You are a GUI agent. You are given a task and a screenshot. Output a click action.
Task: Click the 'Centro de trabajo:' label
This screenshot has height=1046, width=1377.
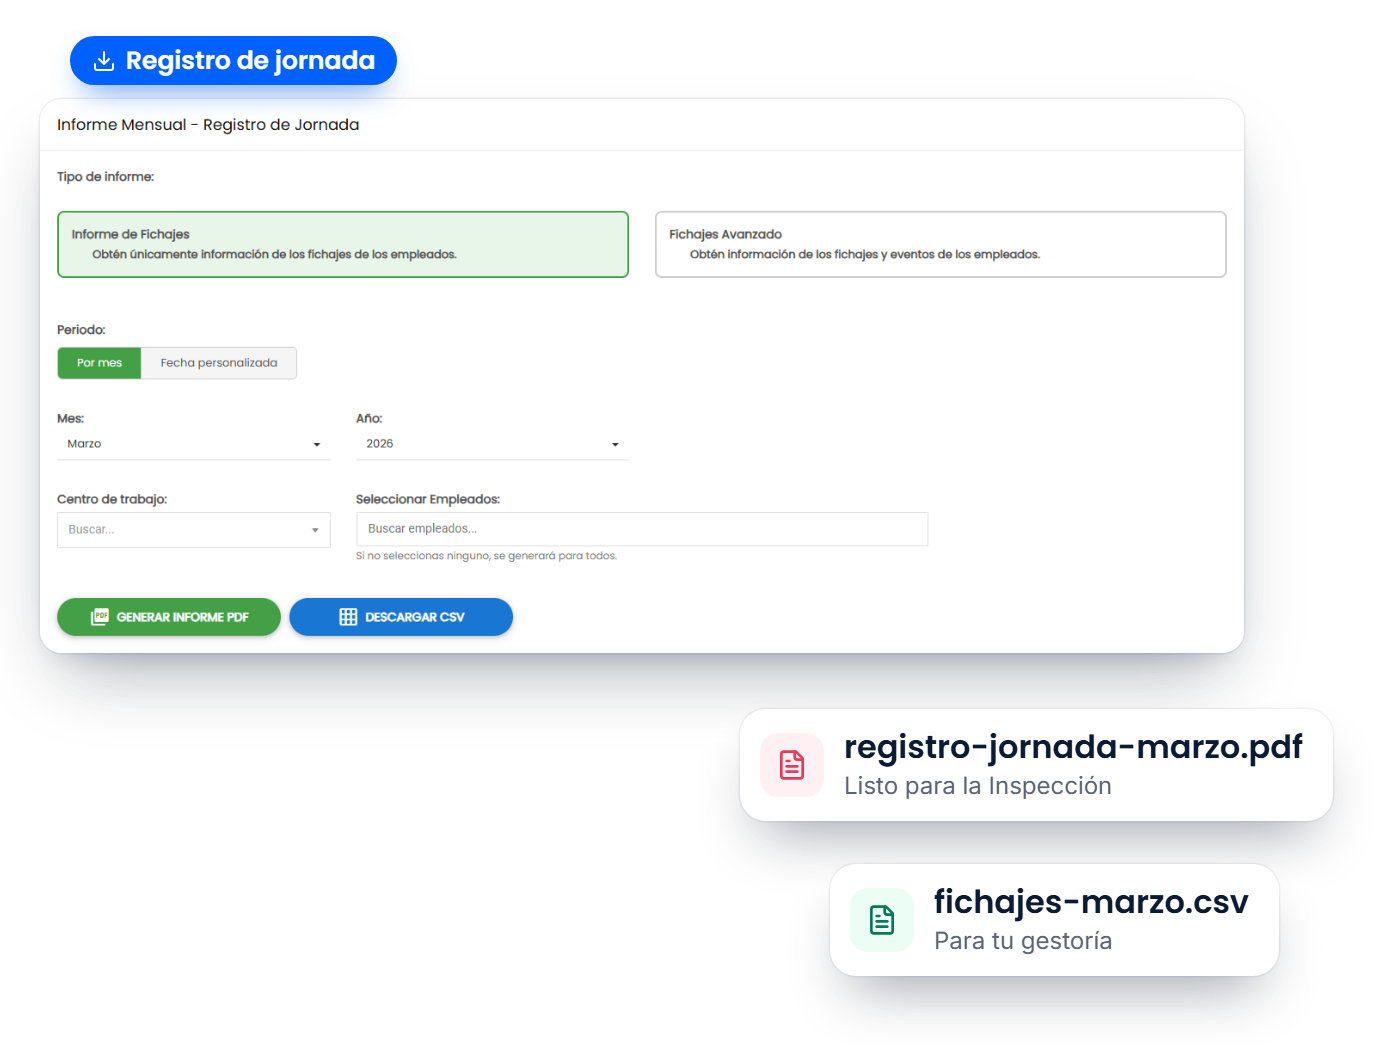pyautogui.click(x=112, y=499)
